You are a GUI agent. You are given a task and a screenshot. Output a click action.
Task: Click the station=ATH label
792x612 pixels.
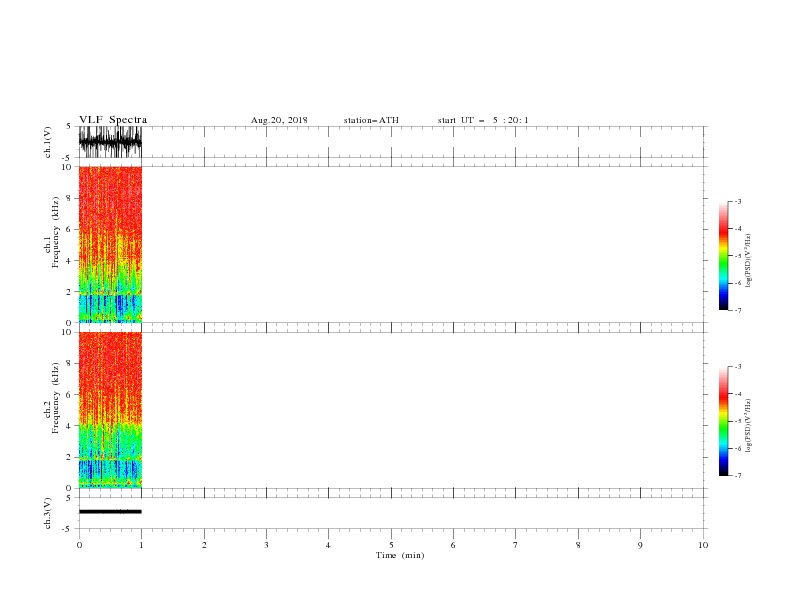pos(371,120)
